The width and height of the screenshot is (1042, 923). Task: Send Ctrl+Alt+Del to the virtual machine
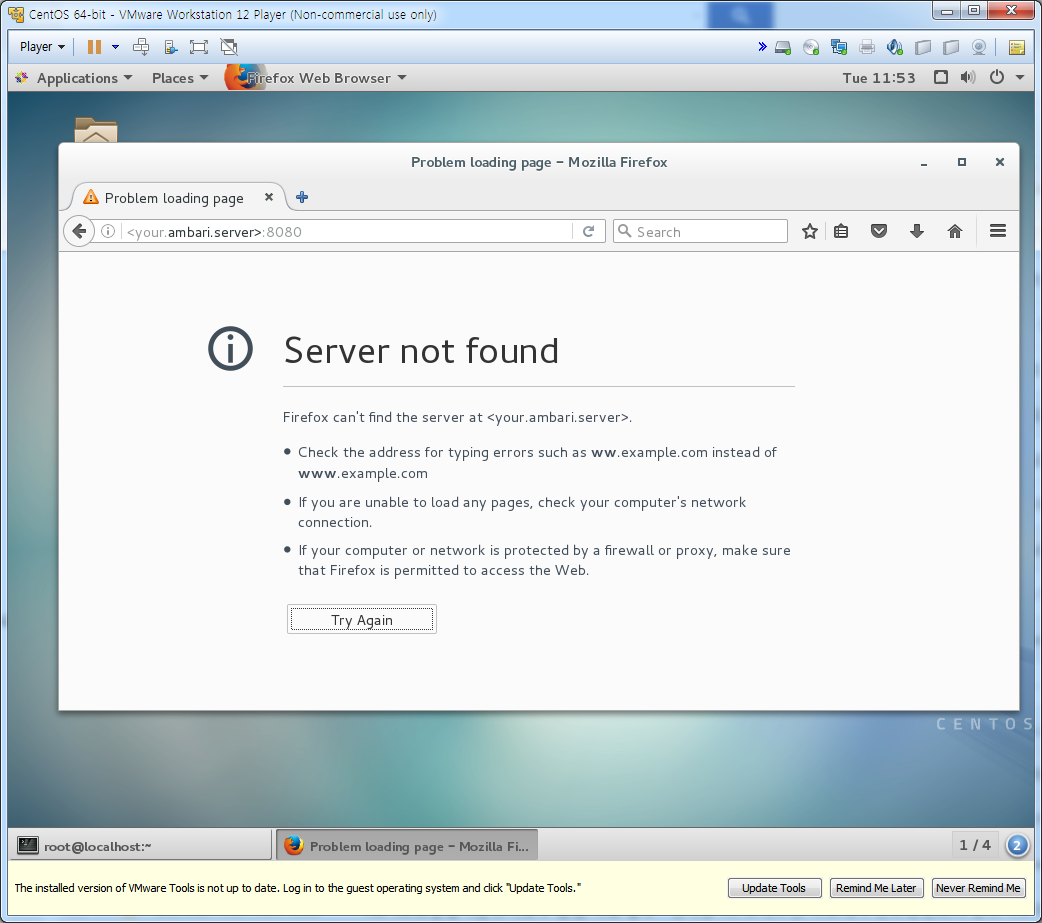(140, 47)
